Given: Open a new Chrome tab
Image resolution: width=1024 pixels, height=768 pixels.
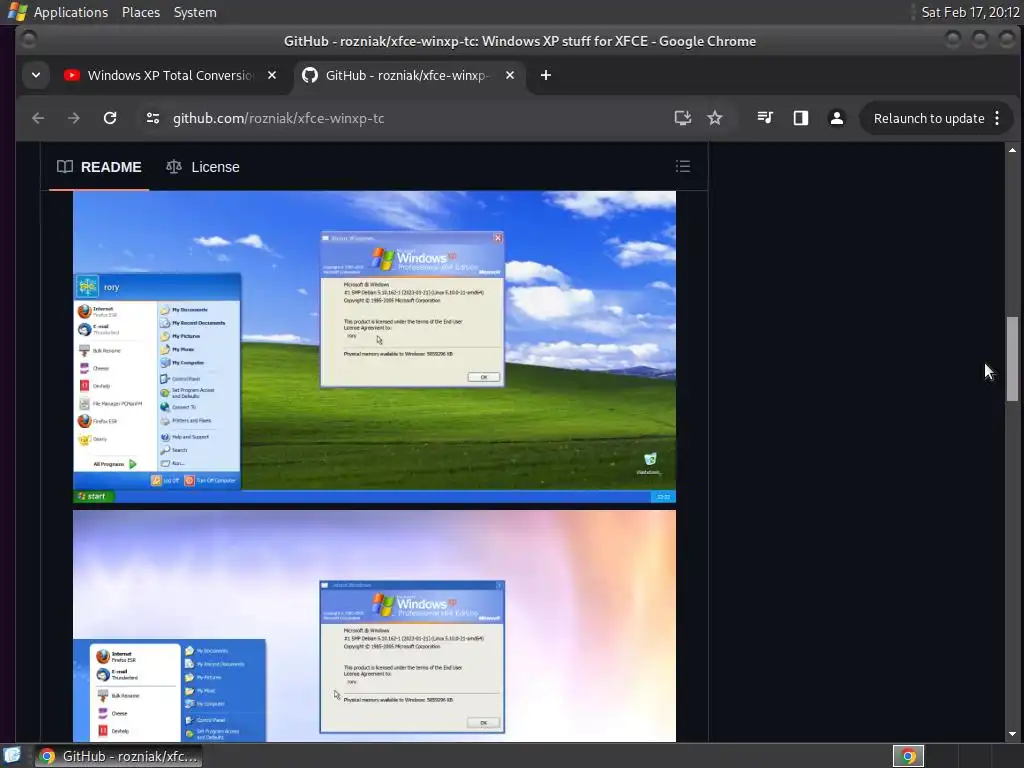Looking at the screenshot, I should pyautogui.click(x=546, y=75).
